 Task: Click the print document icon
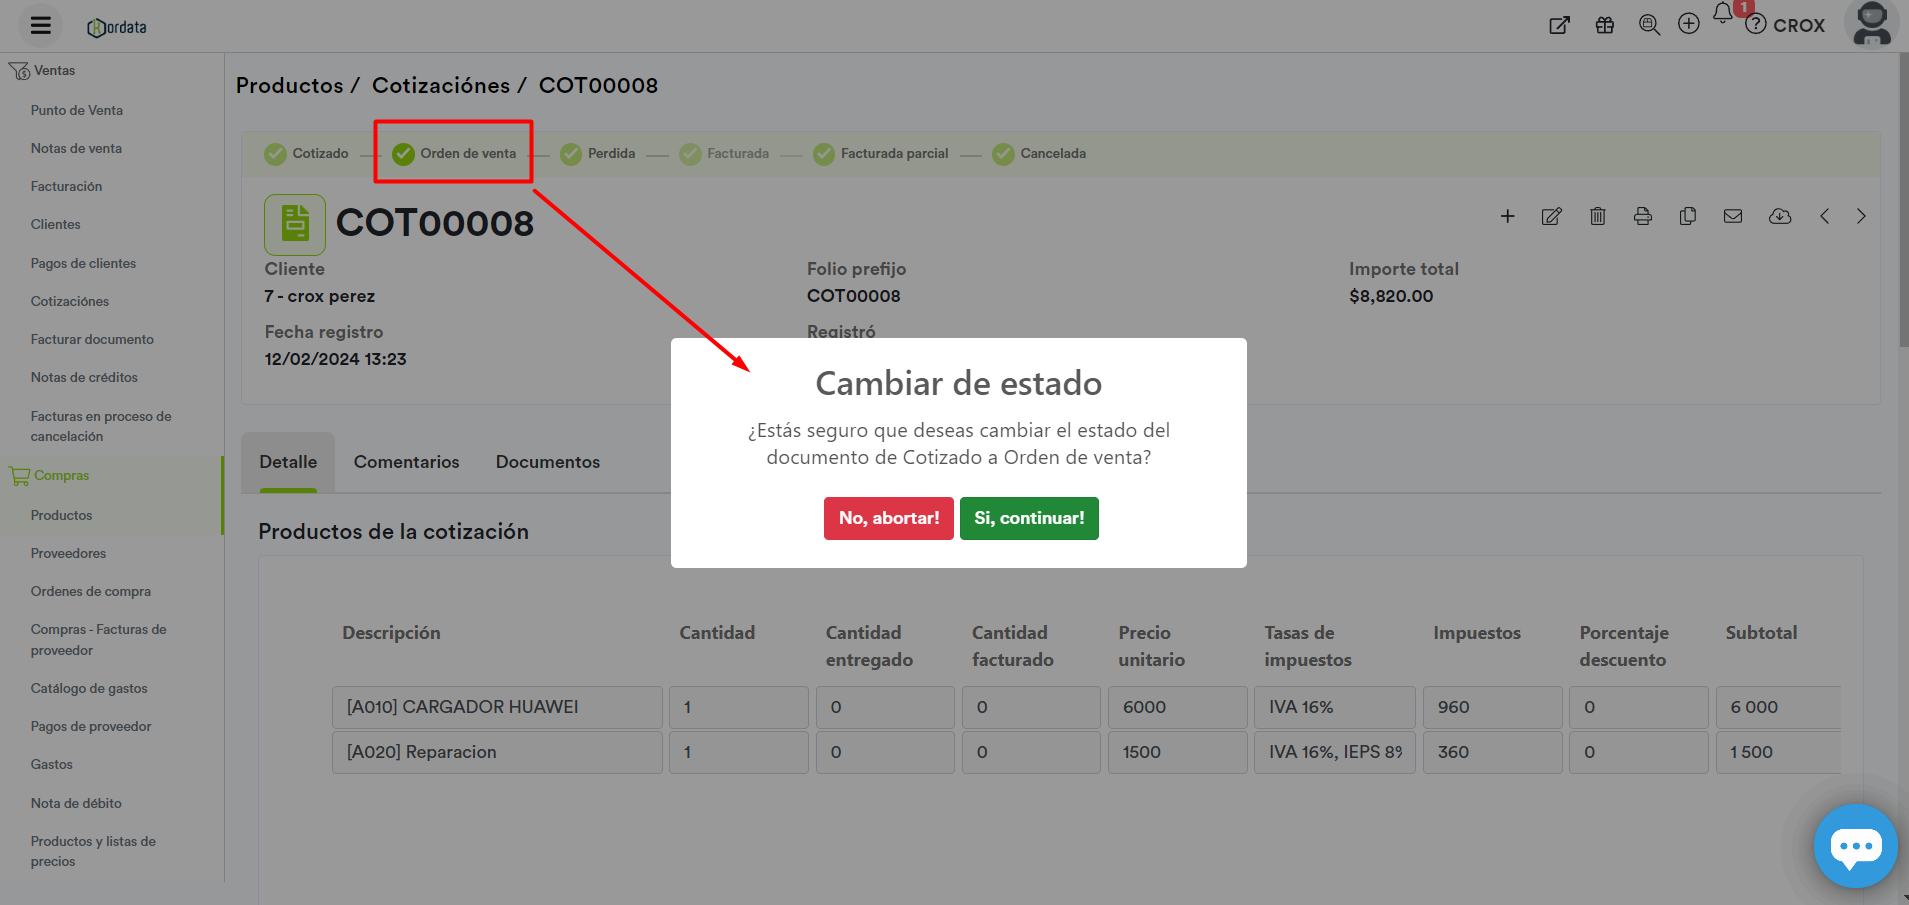[1642, 216]
